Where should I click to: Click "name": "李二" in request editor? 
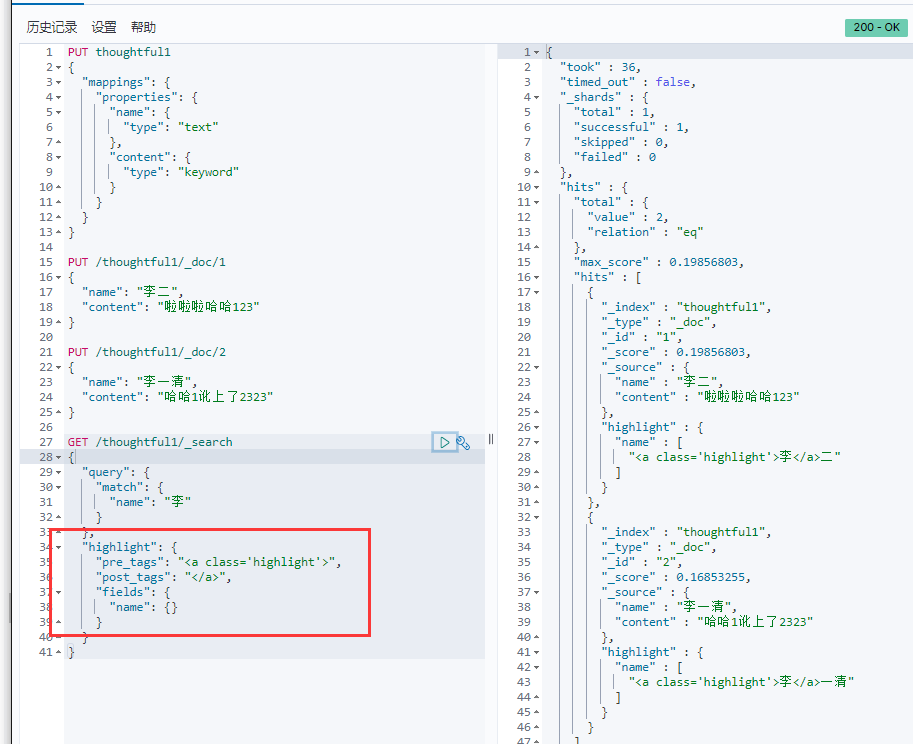click(x=133, y=292)
